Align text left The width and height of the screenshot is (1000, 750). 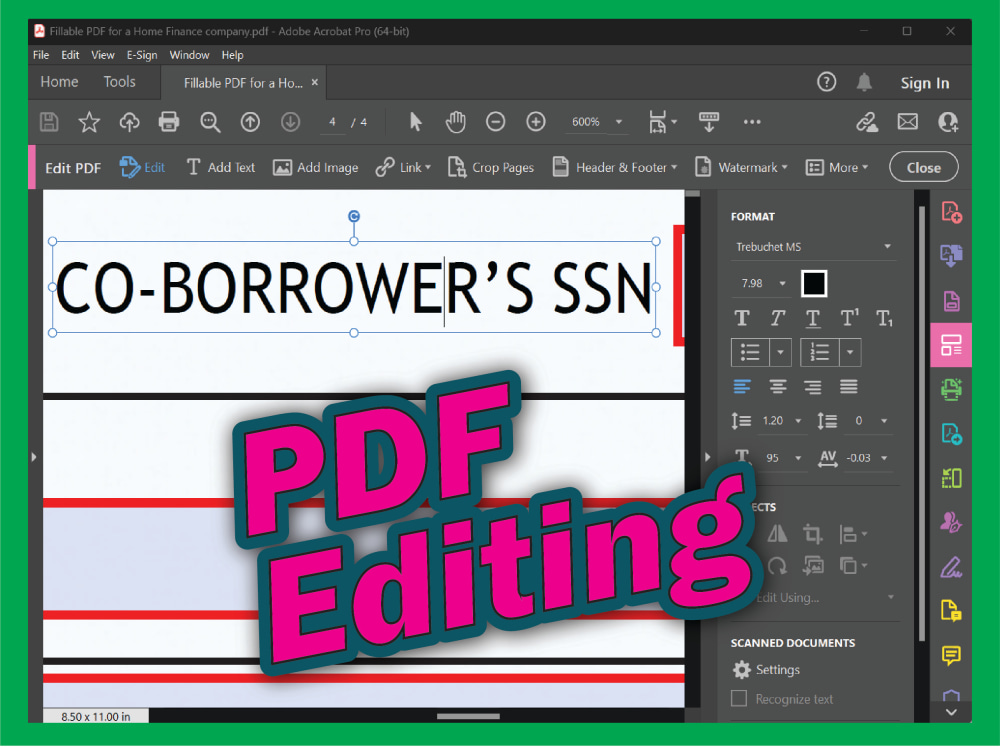(x=742, y=386)
